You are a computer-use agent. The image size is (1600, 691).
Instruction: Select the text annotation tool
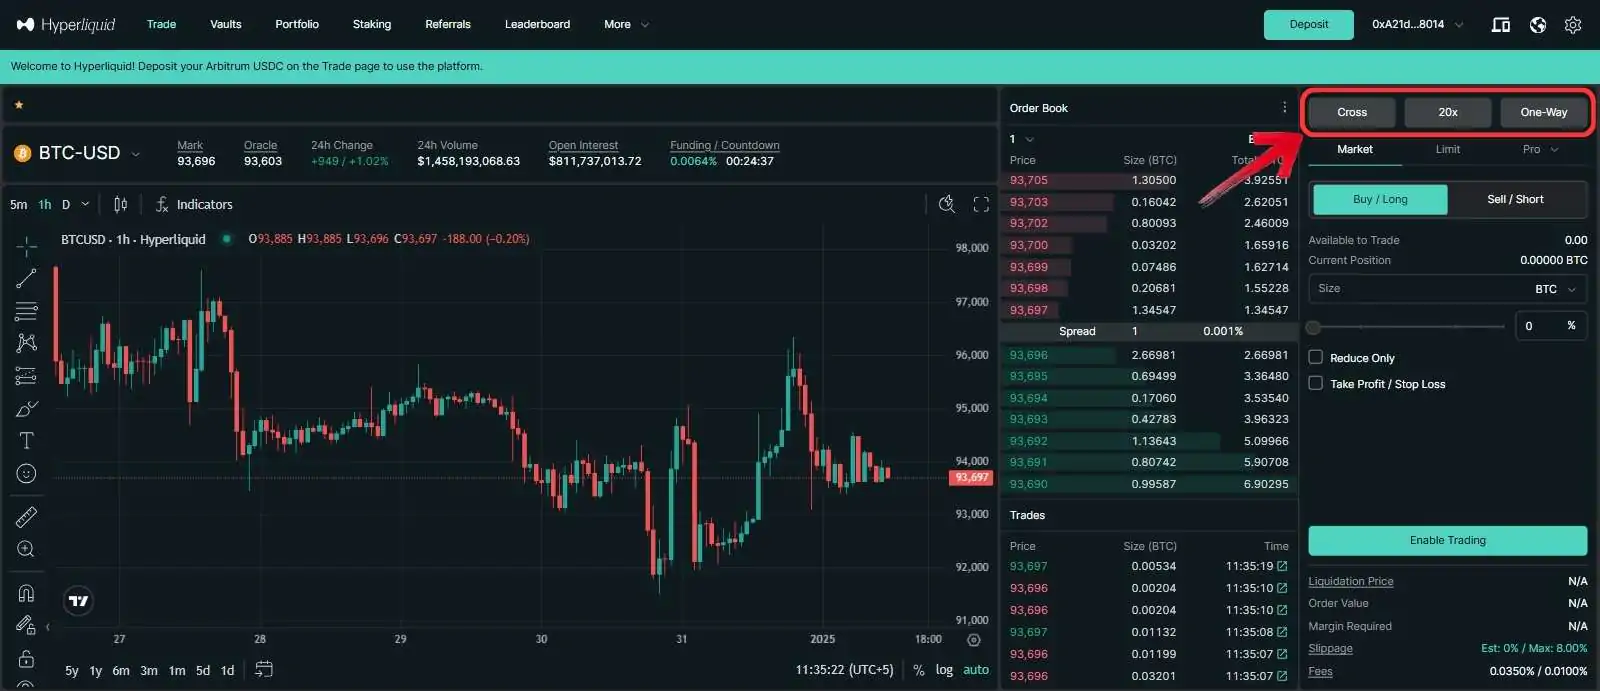click(x=27, y=441)
